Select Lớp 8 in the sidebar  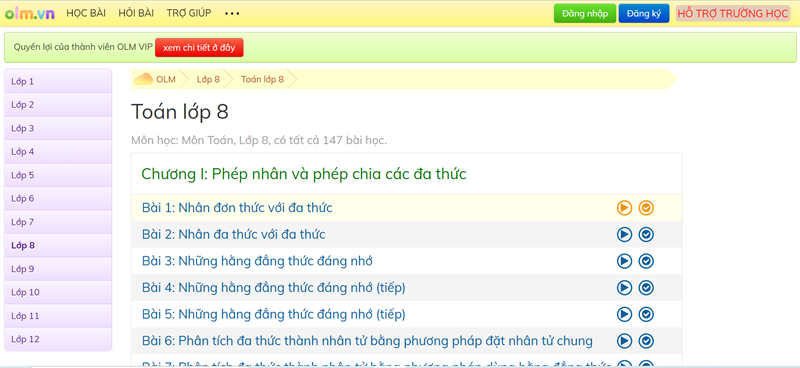[x=58, y=246]
